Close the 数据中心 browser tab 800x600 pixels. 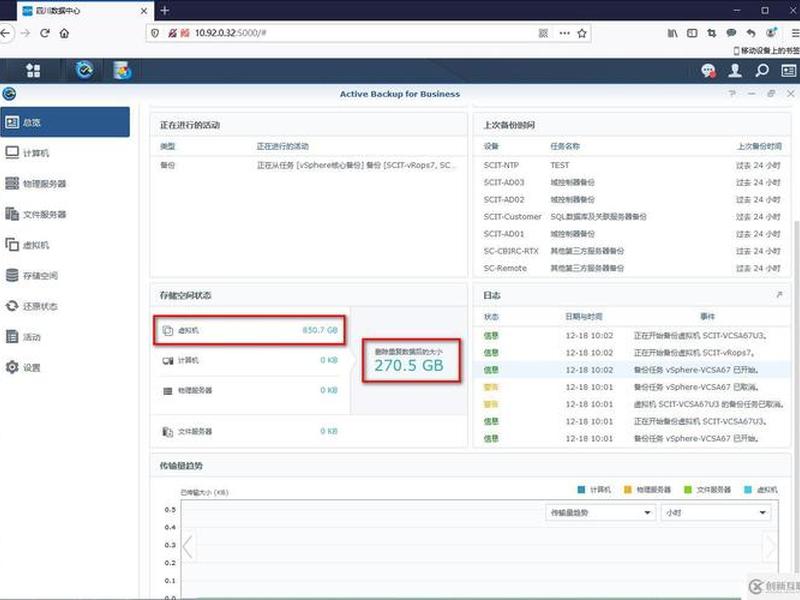click(144, 11)
